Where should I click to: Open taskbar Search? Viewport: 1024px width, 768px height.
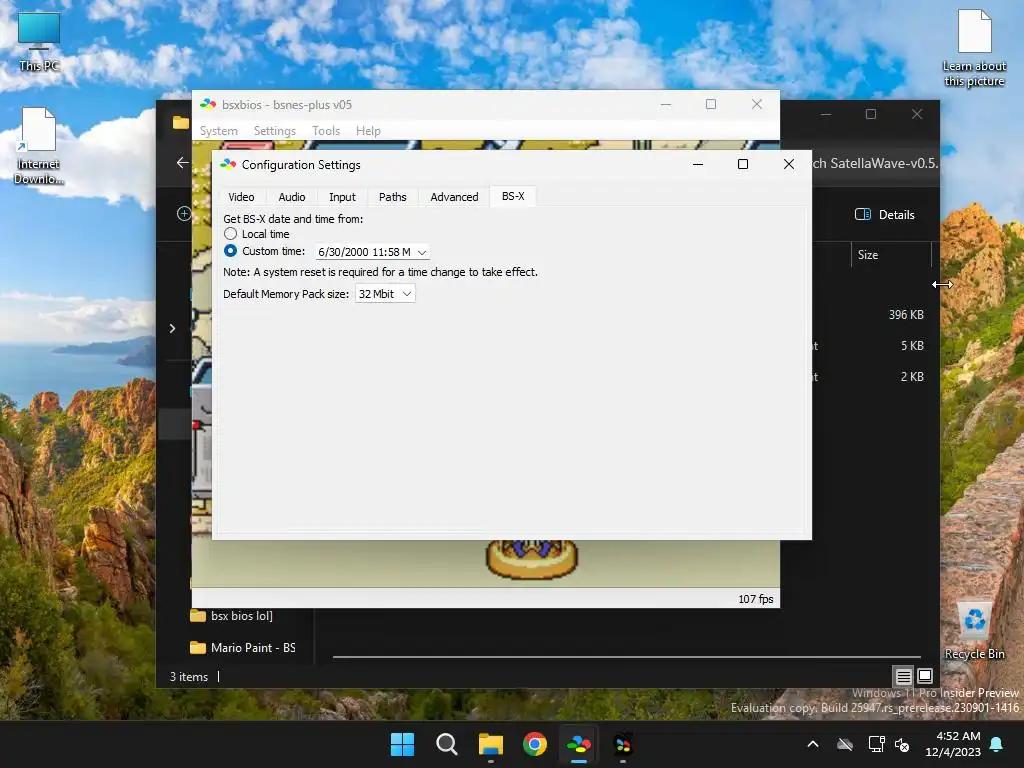[447, 744]
